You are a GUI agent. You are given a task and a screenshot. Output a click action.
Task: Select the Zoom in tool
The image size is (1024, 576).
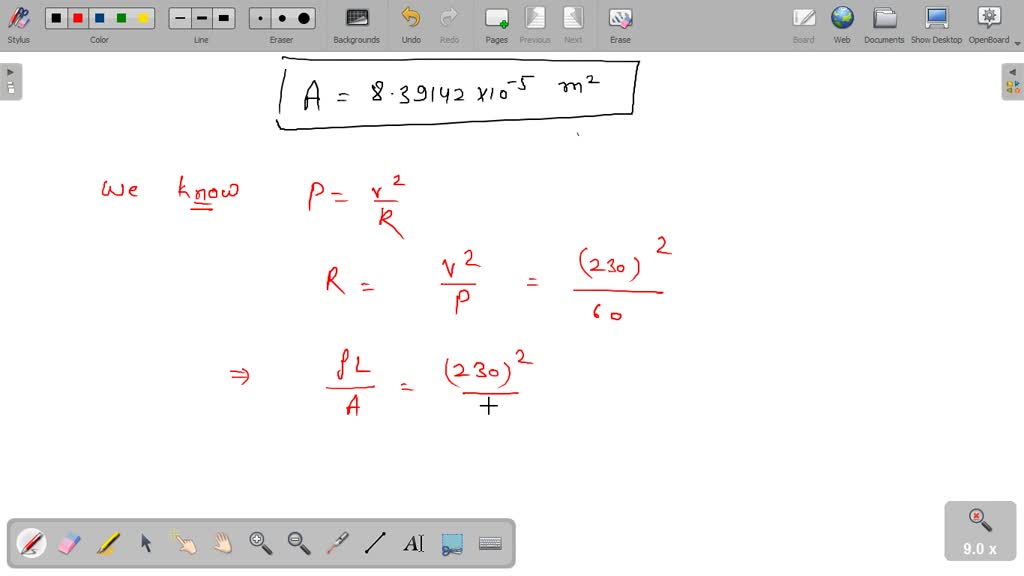261,543
